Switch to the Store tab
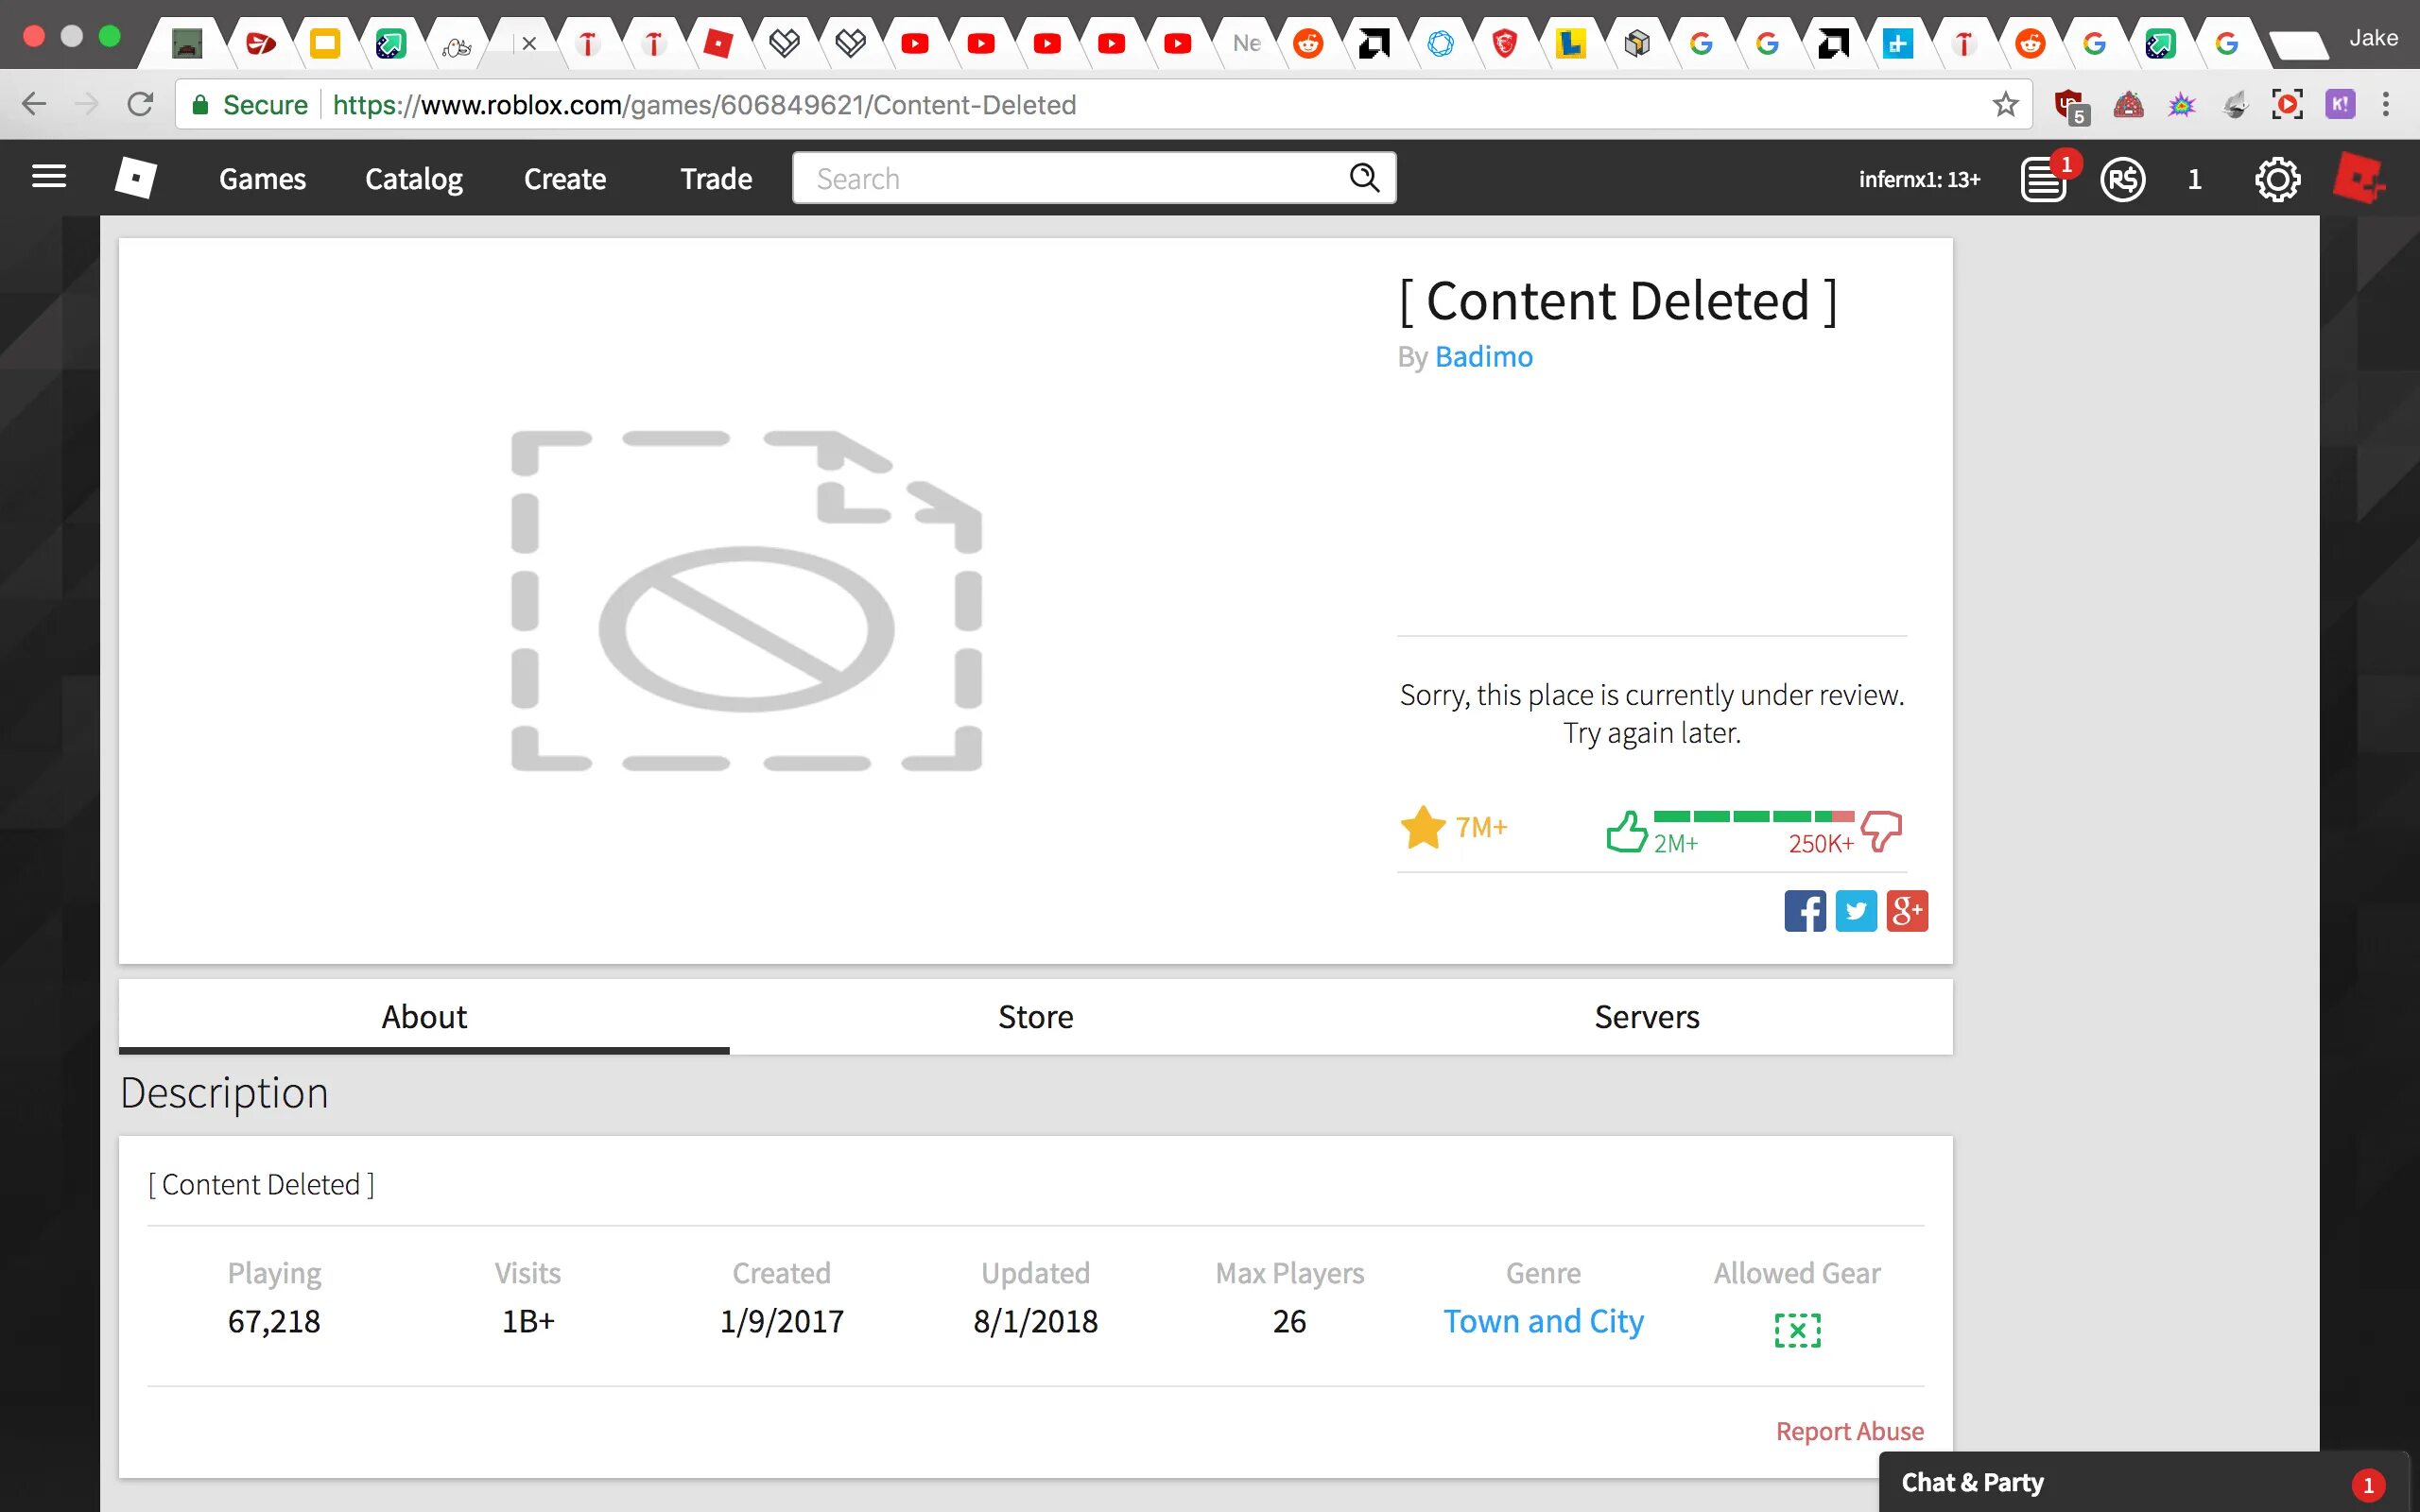 pos(1035,1016)
